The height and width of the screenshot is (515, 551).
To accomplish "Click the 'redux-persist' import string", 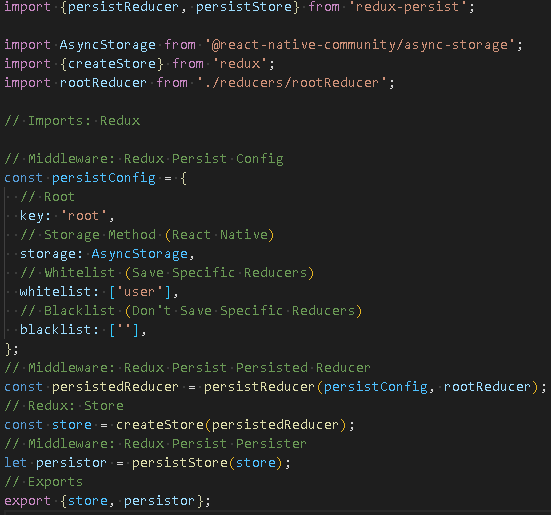I will [408, 7].
